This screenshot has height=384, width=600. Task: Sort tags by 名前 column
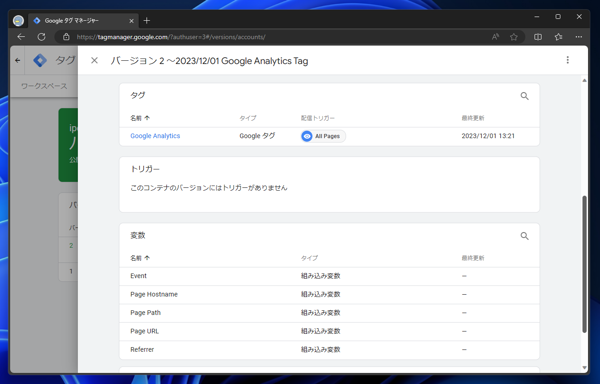click(x=140, y=118)
